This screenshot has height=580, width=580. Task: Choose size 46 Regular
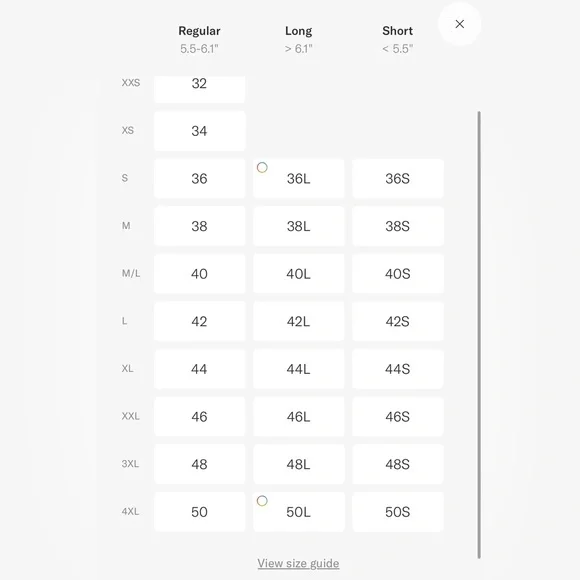click(199, 417)
